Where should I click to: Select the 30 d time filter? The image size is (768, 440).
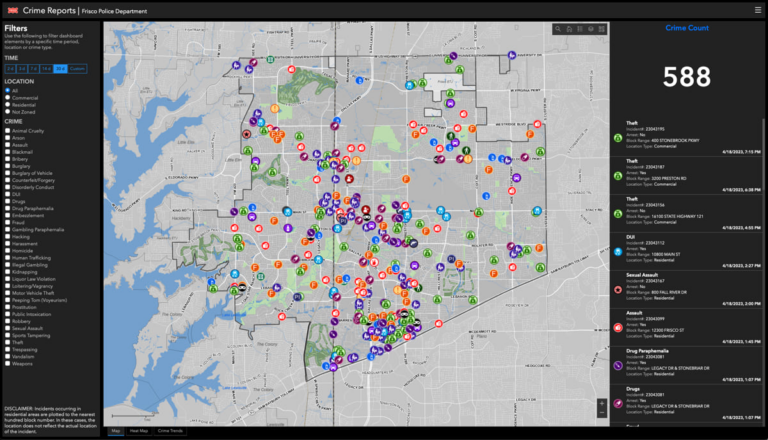coord(60,69)
